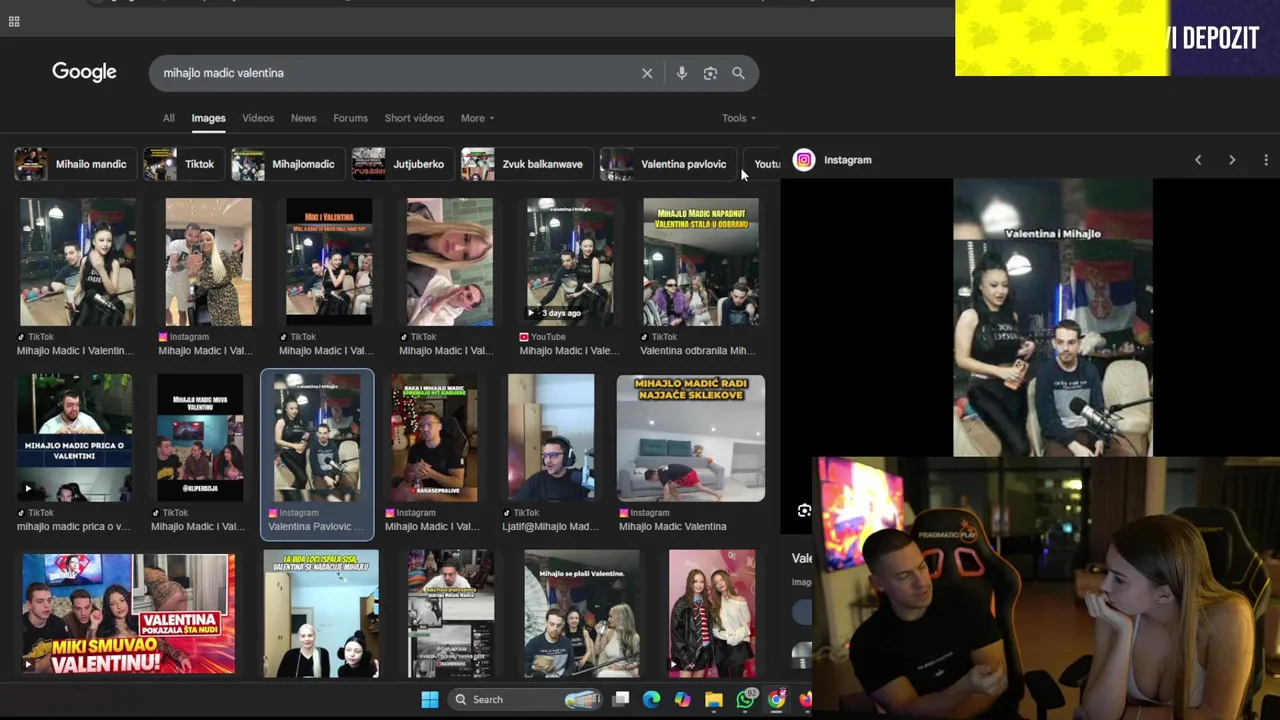Open Task View on the taskbar
Image resolution: width=1280 pixels, height=720 pixels.
click(x=621, y=699)
